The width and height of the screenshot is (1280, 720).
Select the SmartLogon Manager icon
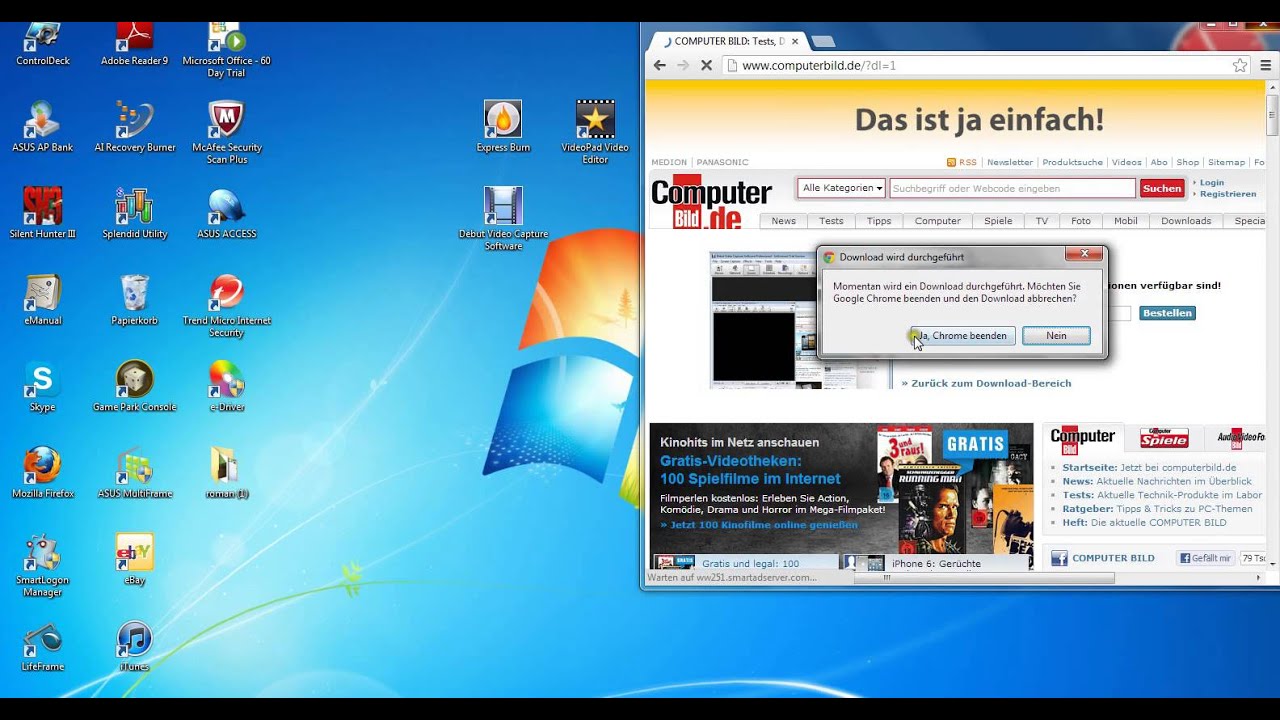pos(43,565)
